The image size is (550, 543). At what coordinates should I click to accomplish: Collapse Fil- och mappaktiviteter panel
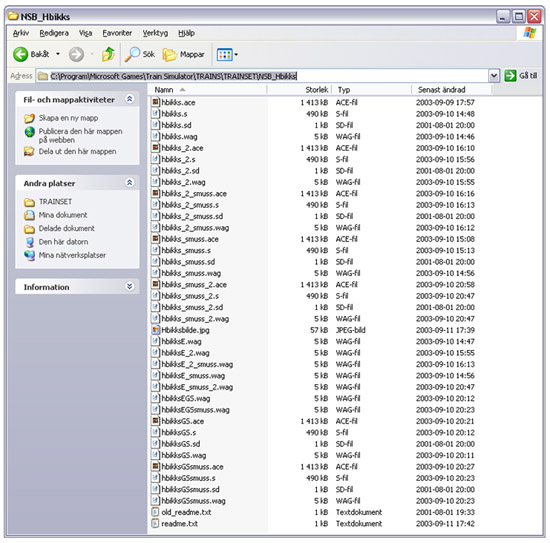click(x=129, y=99)
